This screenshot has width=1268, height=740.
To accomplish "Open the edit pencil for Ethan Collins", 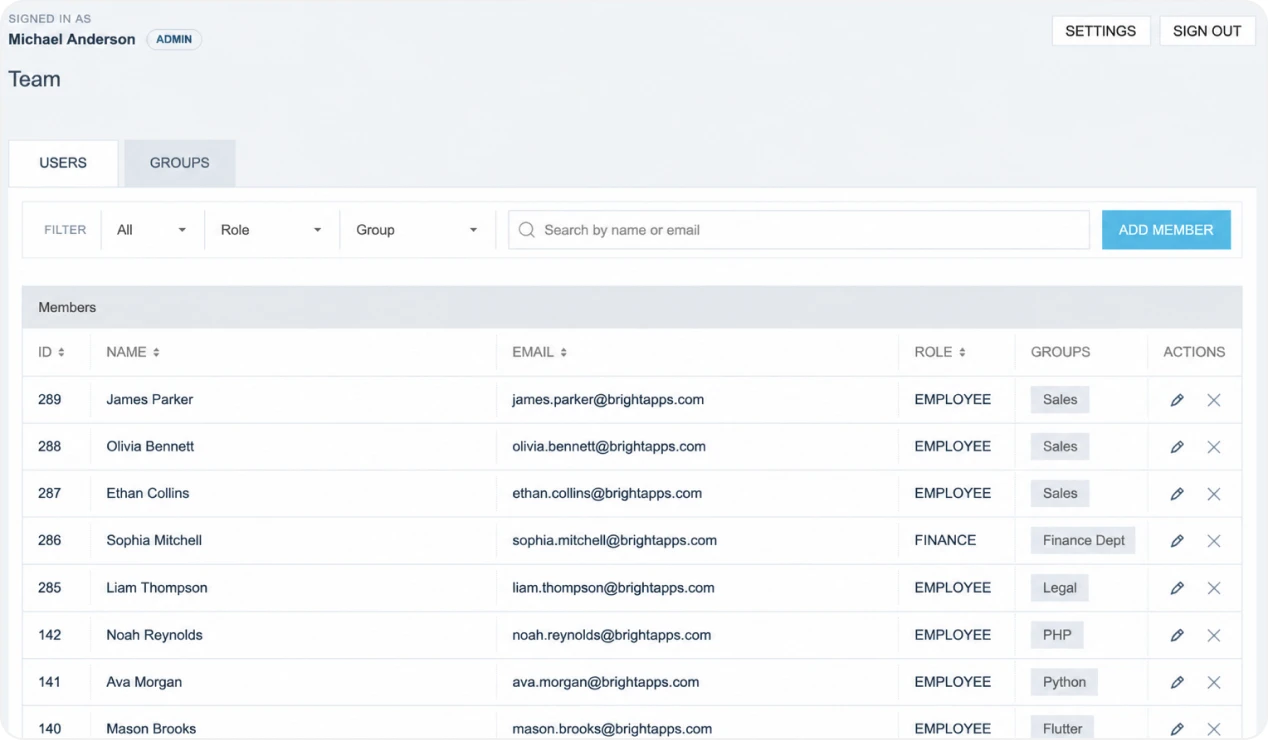I will tap(1177, 494).
